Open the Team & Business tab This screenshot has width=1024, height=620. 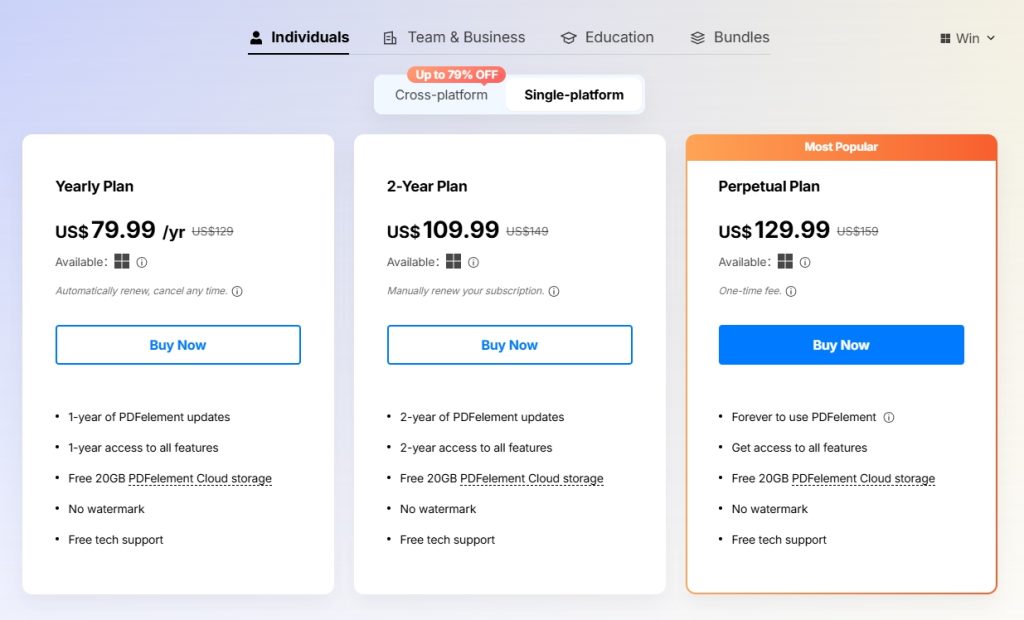pyautogui.click(x=455, y=37)
